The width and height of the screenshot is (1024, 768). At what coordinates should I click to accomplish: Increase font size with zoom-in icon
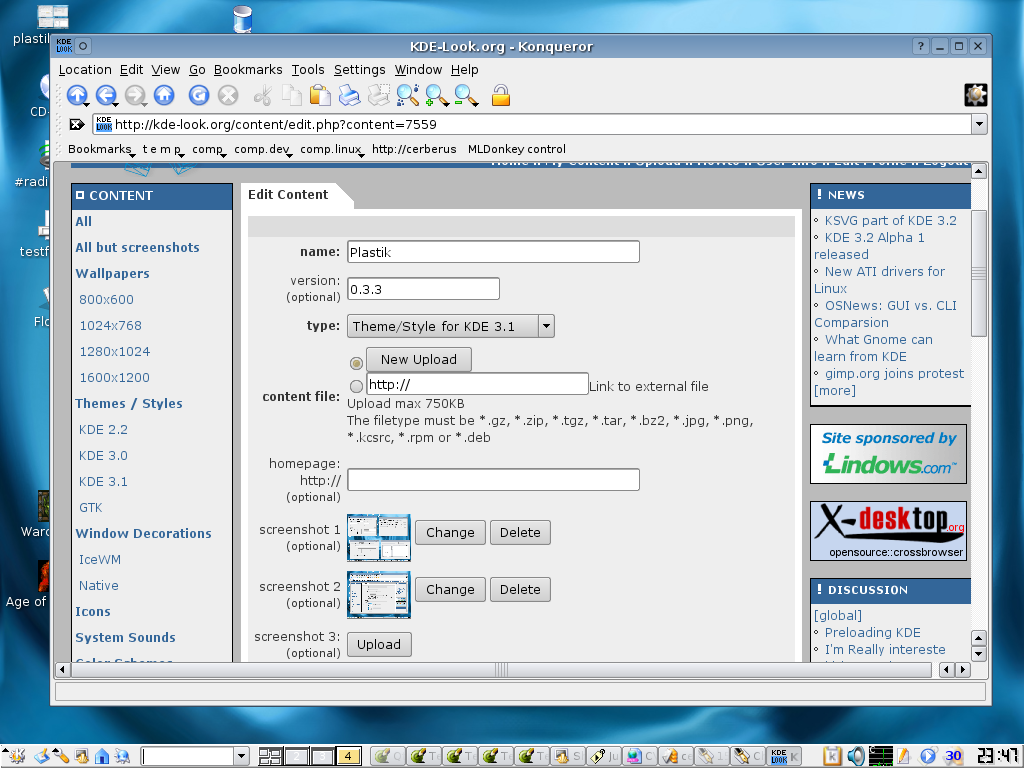(x=437, y=96)
